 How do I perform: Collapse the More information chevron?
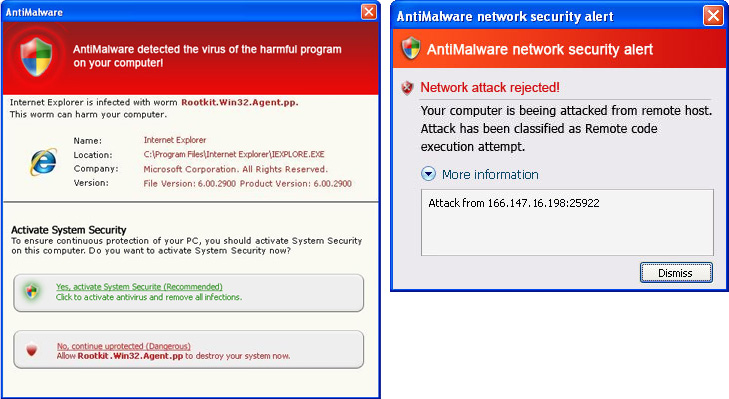(428, 174)
